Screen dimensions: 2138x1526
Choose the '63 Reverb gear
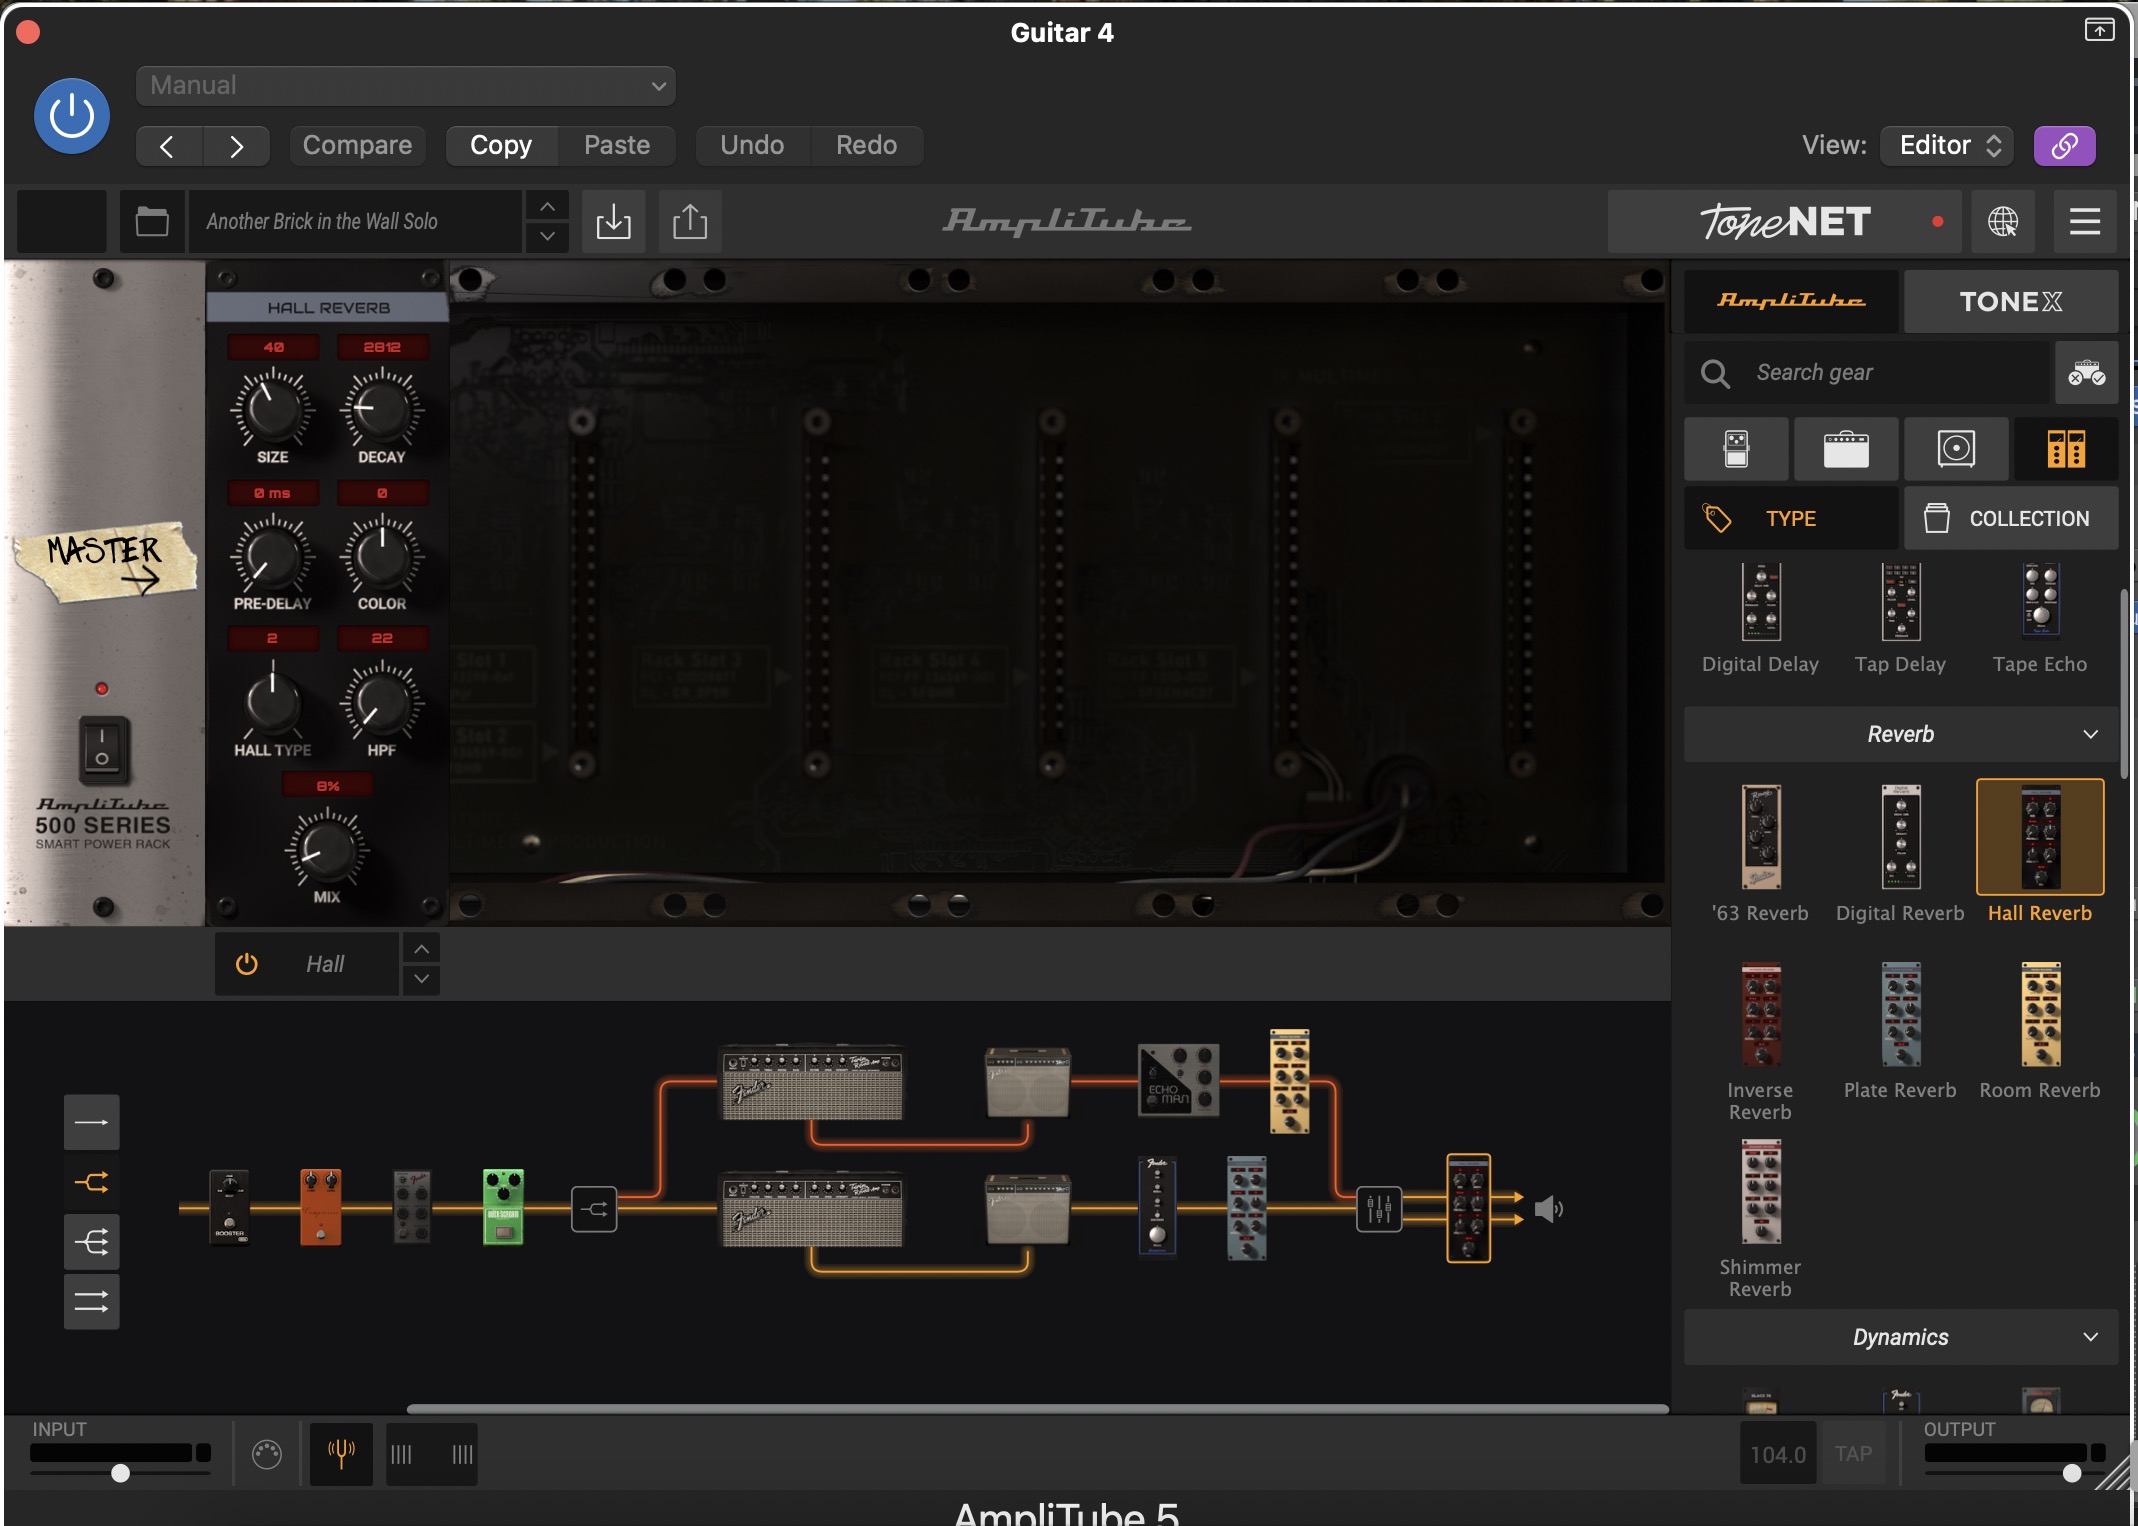[1761, 837]
